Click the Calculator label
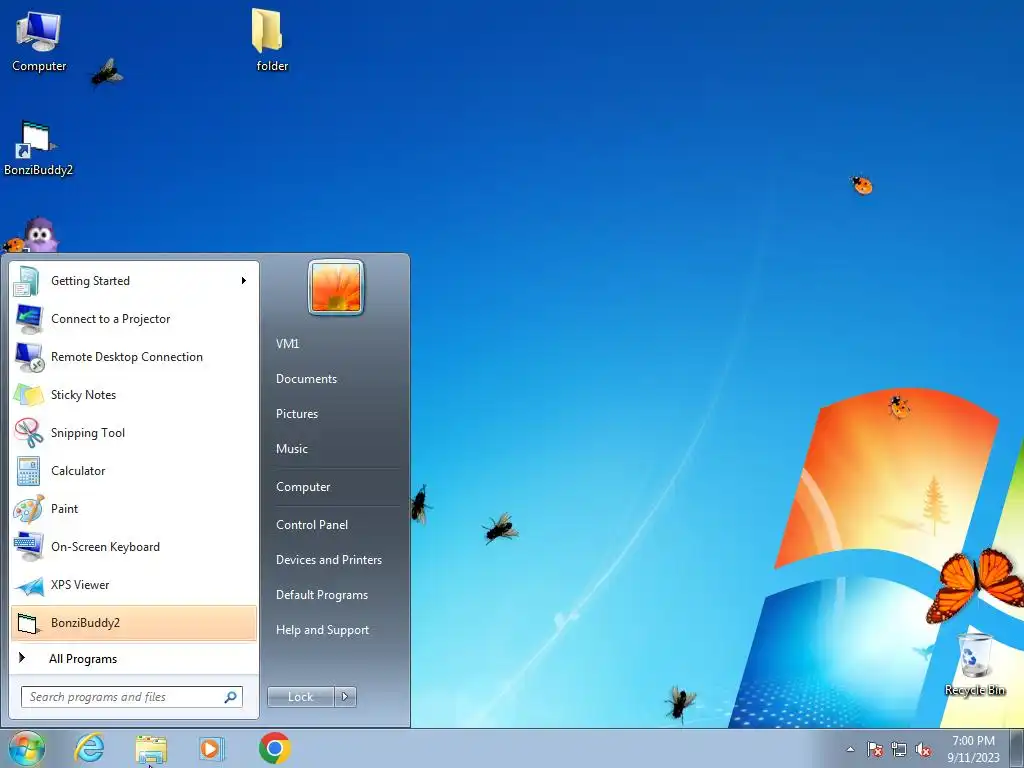This screenshot has width=1024, height=768. pyautogui.click(x=78, y=471)
